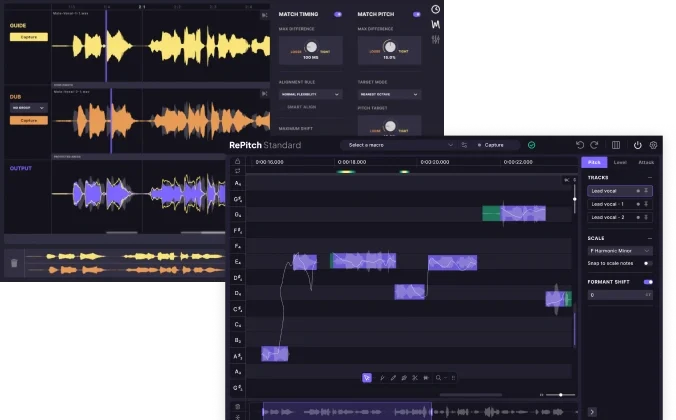676x420 pixels.
Task: Select the arrow pointer tool in RePitch toolbar
Action: [367, 378]
